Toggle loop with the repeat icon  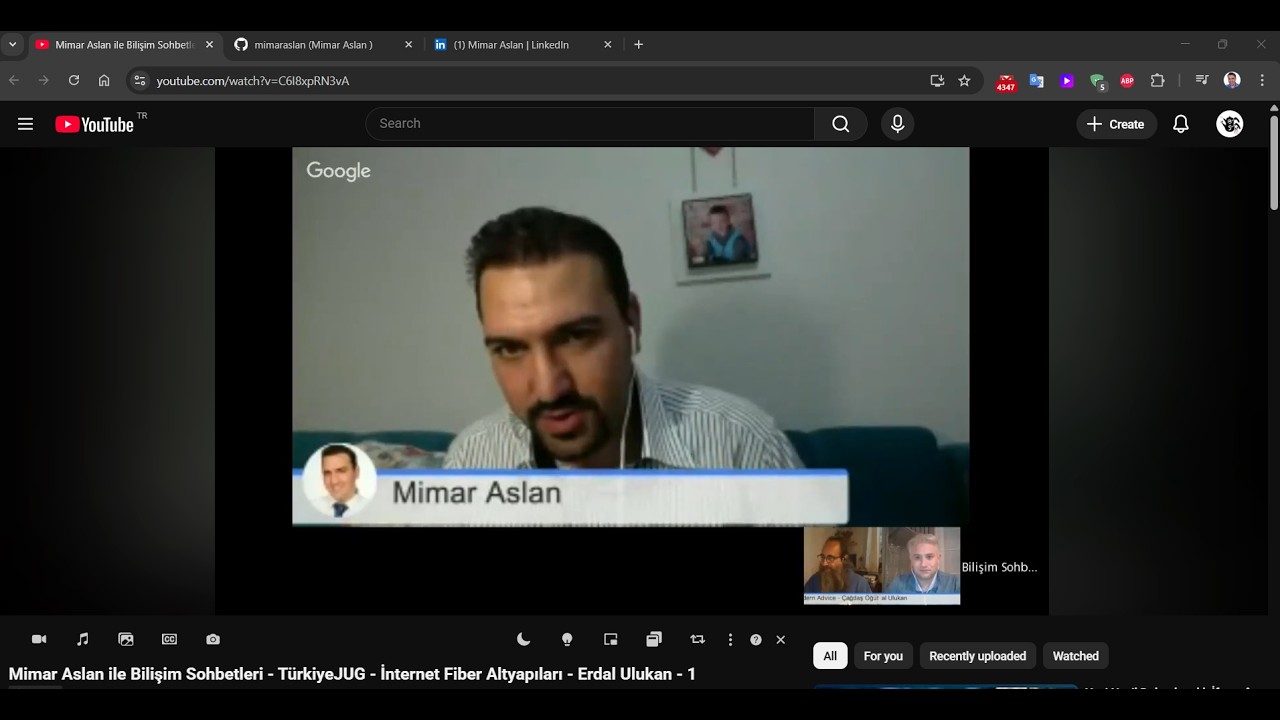(698, 639)
